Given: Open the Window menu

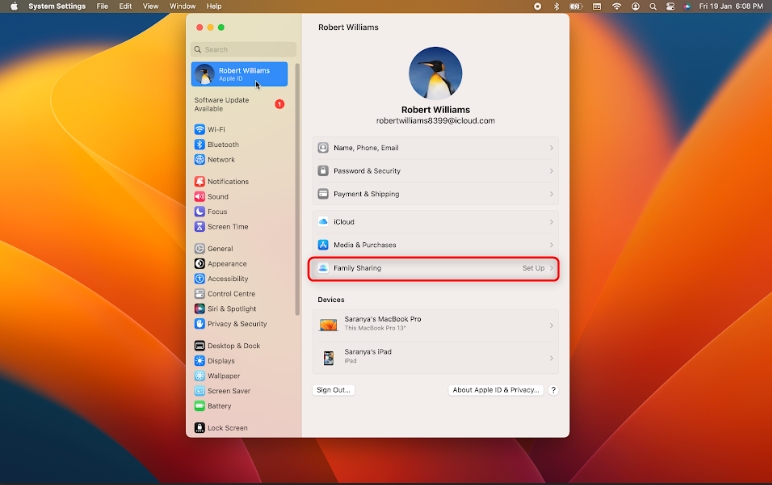Looking at the screenshot, I should (182, 6).
